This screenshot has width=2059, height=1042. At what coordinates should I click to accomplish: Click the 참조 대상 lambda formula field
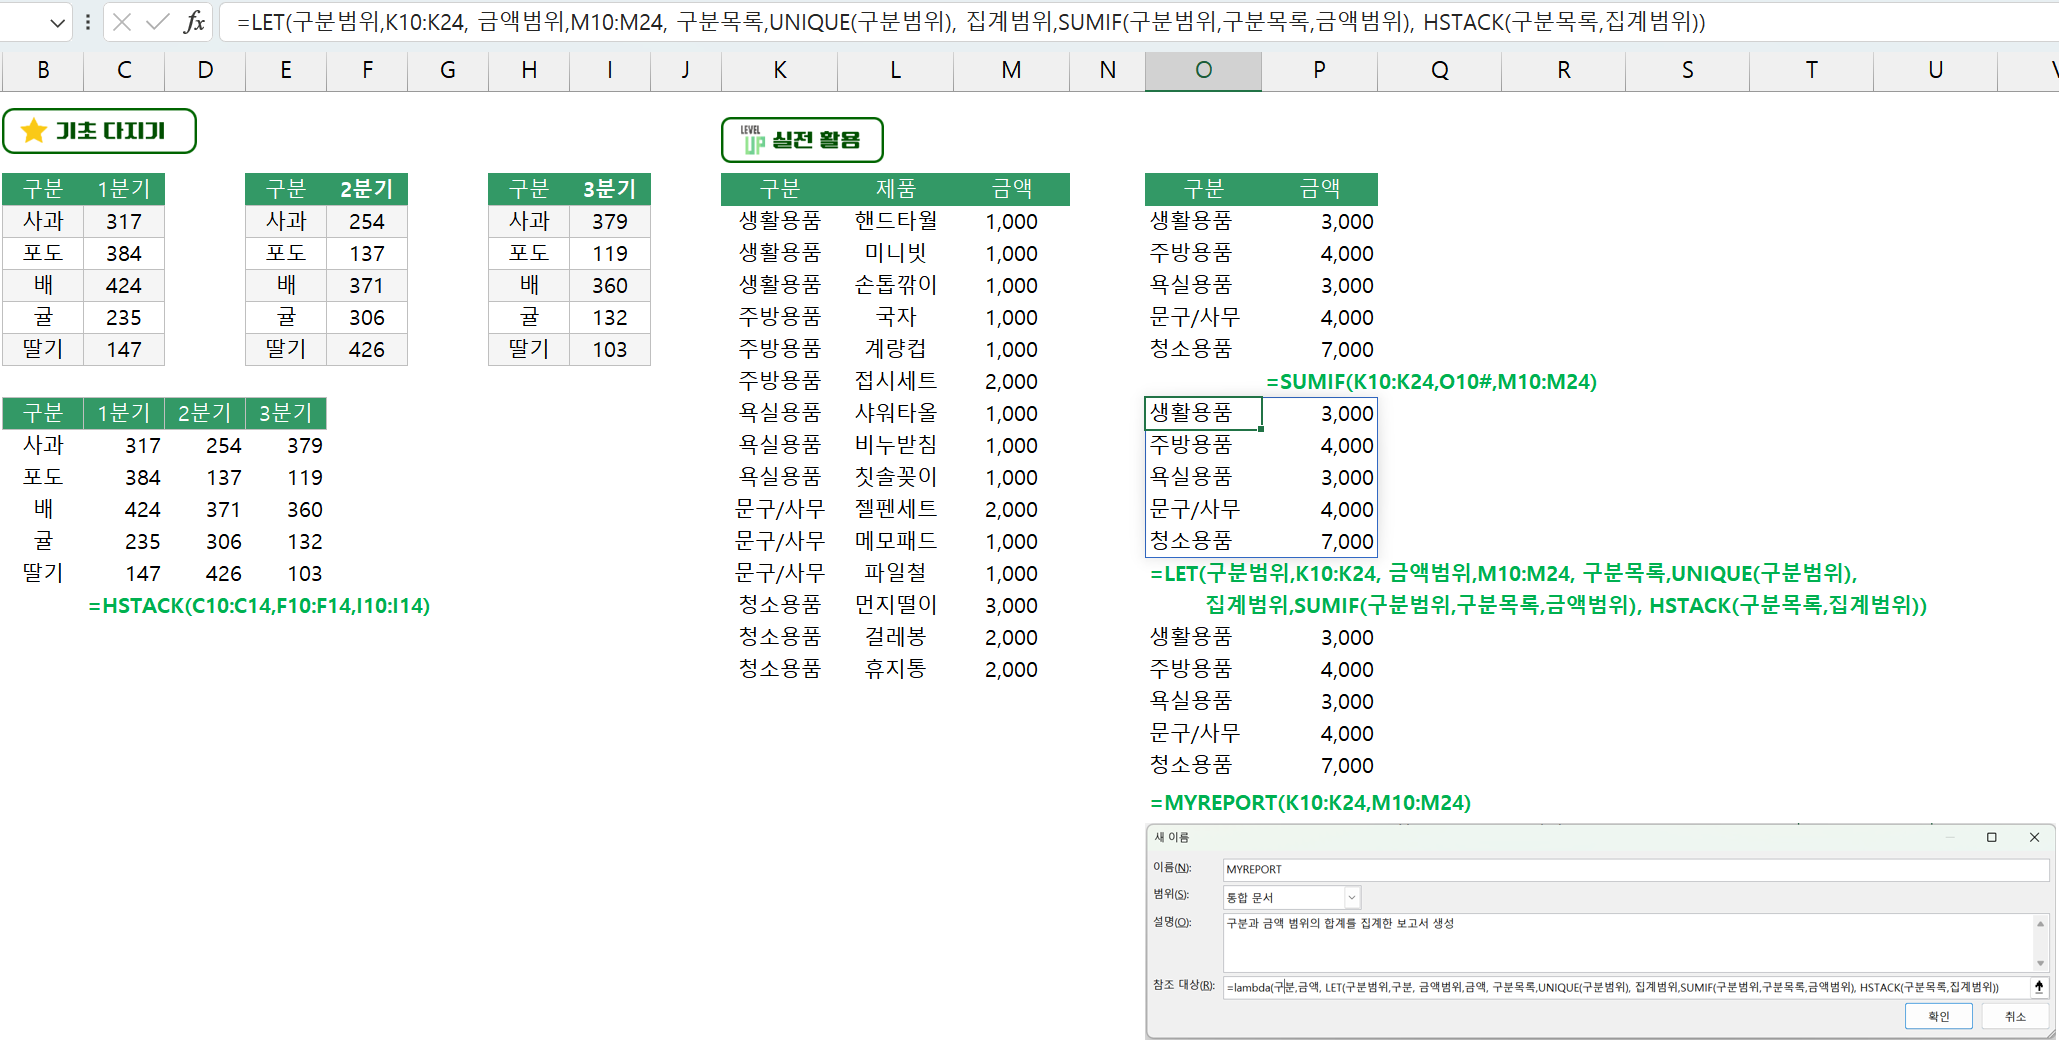click(1626, 987)
